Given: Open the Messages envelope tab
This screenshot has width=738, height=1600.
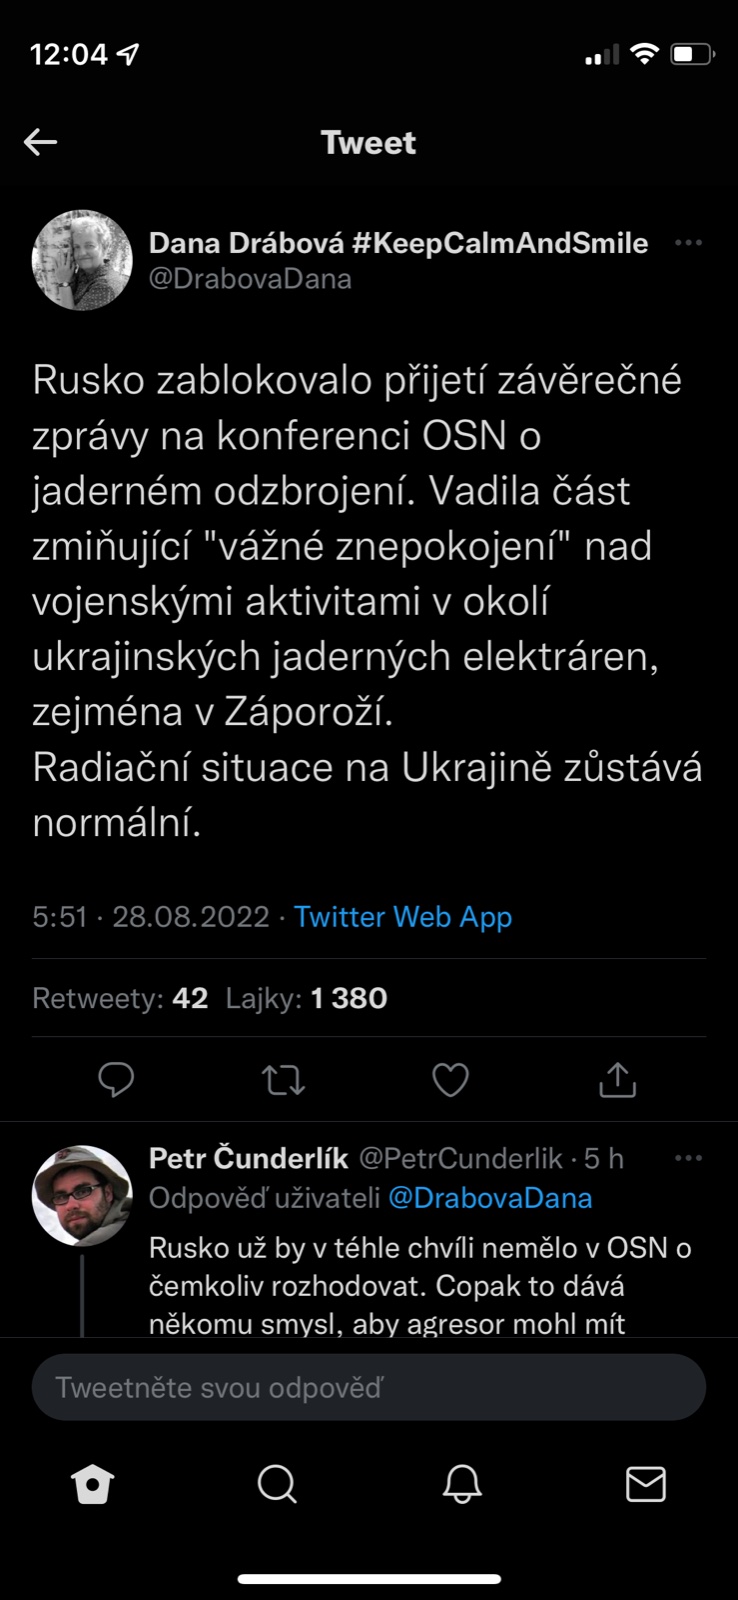Looking at the screenshot, I should [x=645, y=1485].
